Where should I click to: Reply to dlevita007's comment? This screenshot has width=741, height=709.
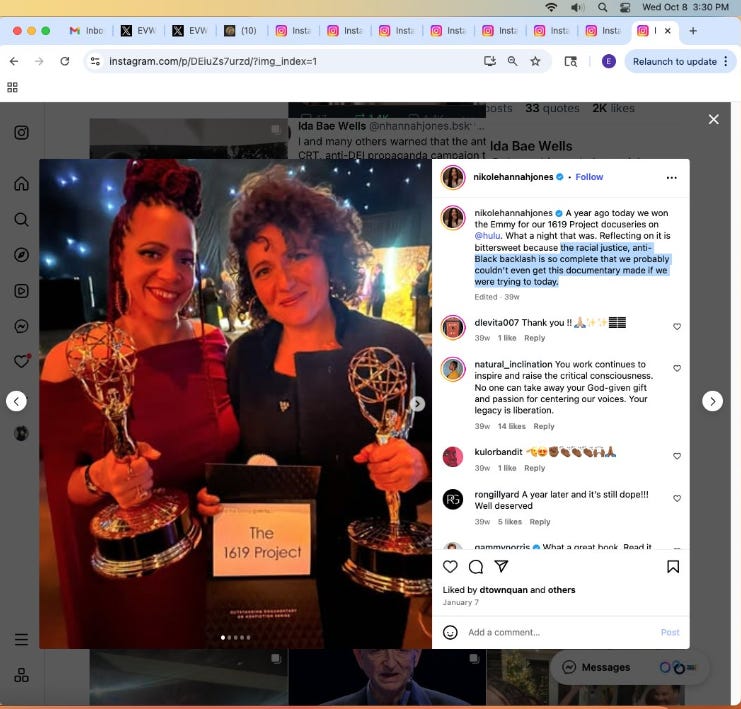click(x=534, y=338)
